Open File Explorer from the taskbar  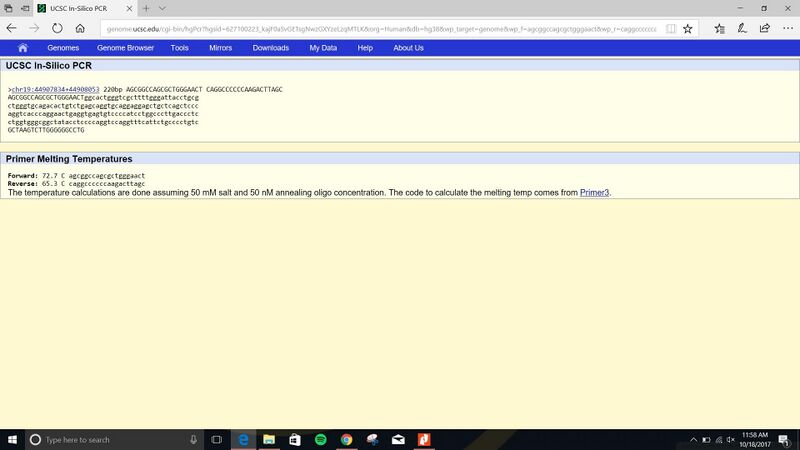click(x=268, y=439)
